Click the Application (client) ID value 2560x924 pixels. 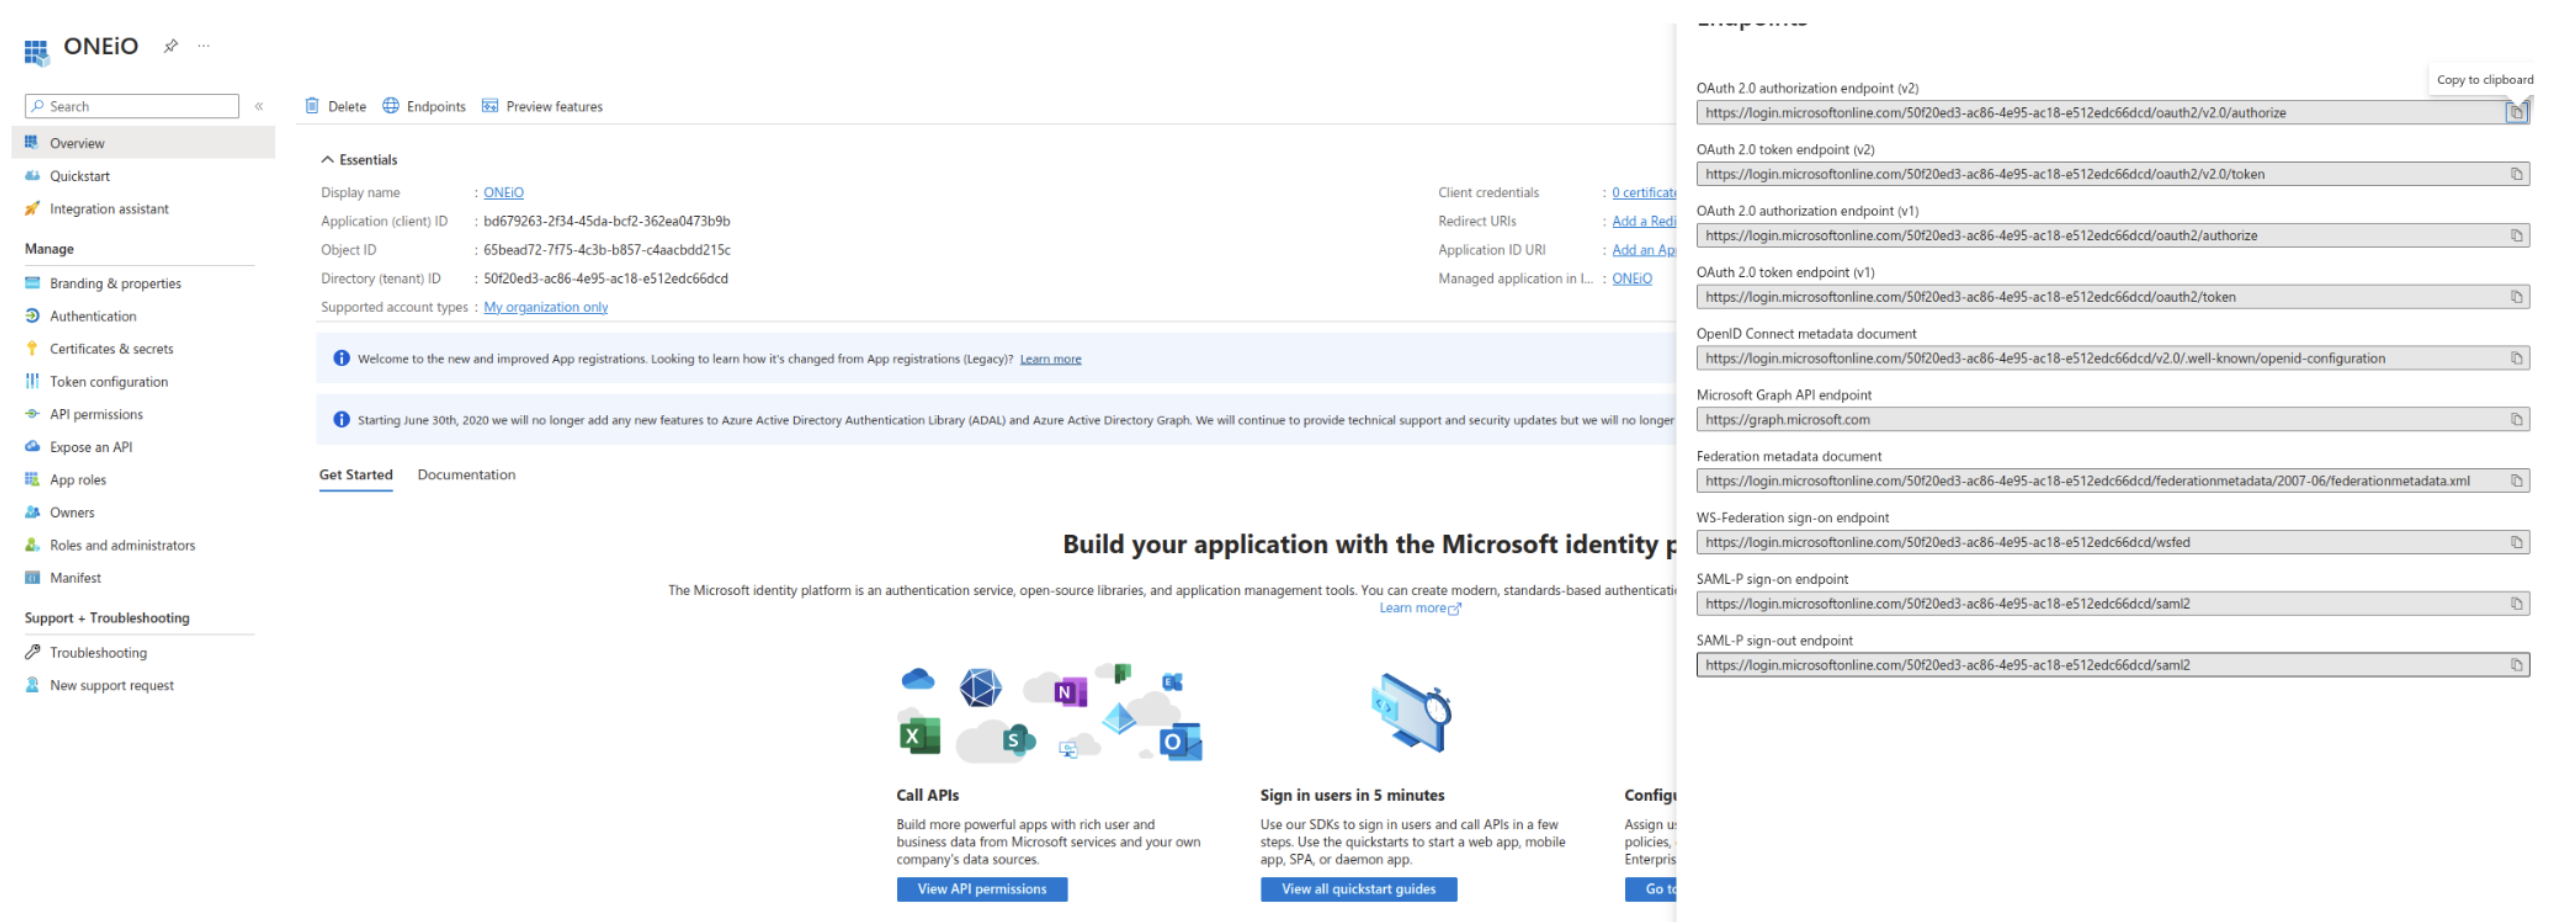606,221
